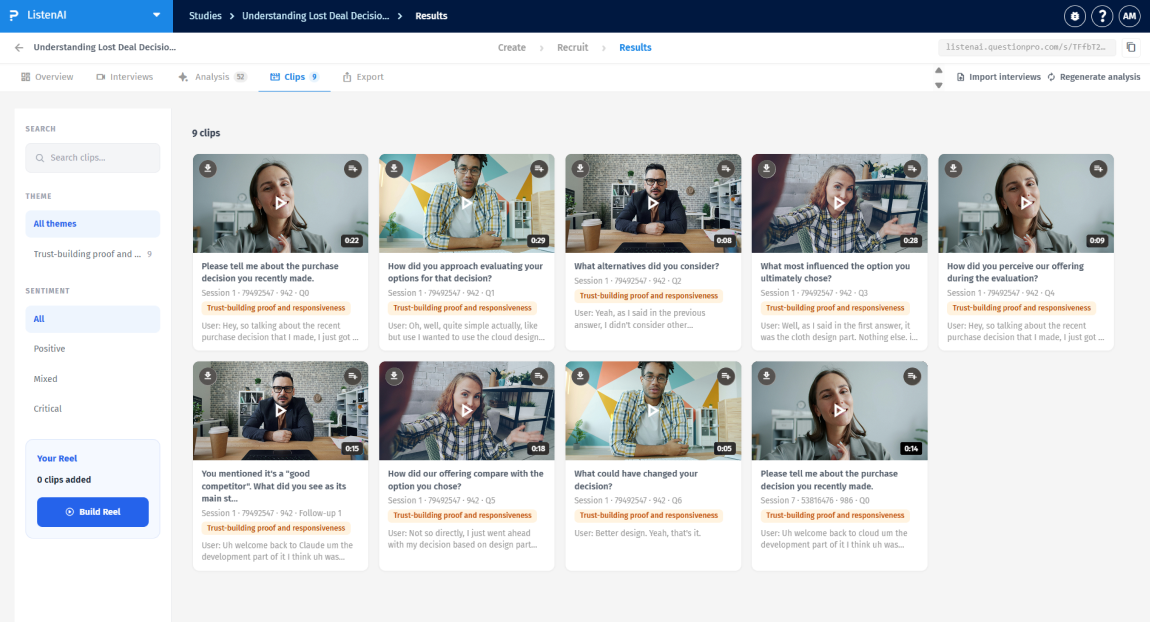Go to Studies in the breadcrumb
The width and height of the screenshot is (1150, 622).
(205, 15)
